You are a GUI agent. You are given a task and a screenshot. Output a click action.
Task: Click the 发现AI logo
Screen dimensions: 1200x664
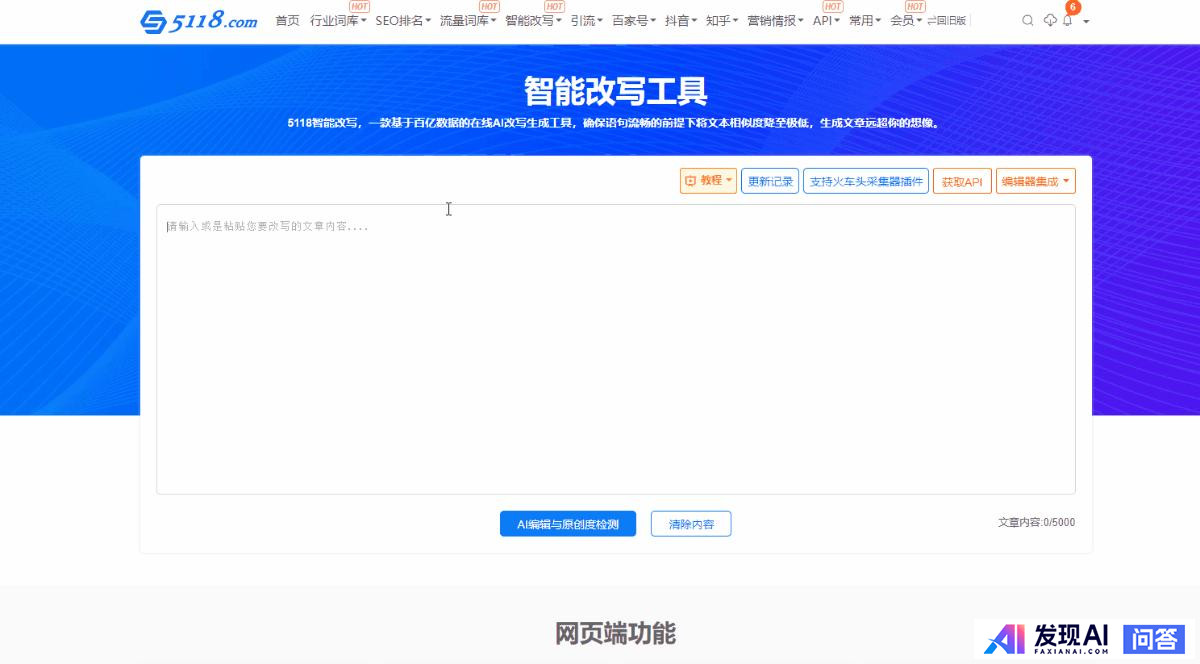click(1046, 638)
